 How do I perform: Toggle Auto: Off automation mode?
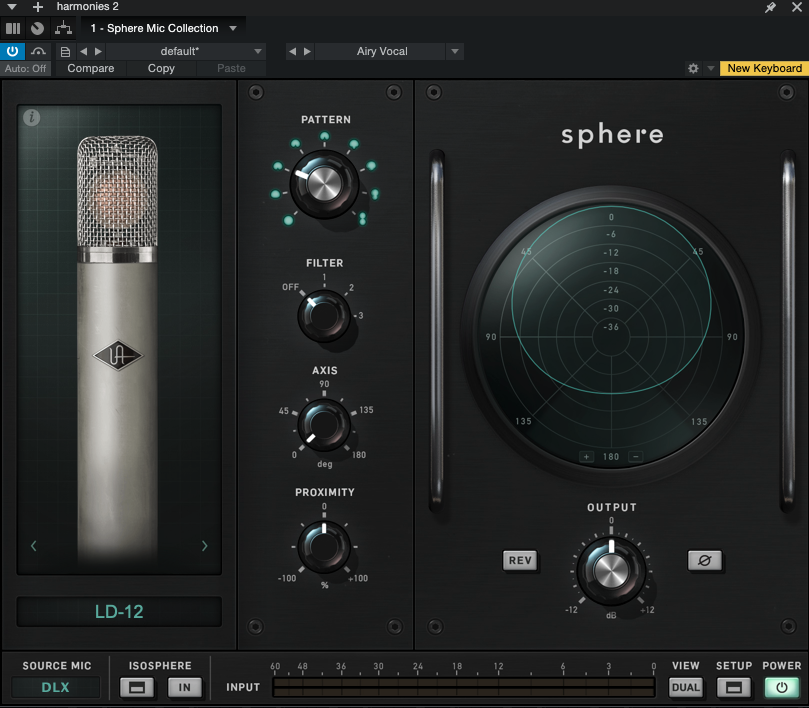25,68
